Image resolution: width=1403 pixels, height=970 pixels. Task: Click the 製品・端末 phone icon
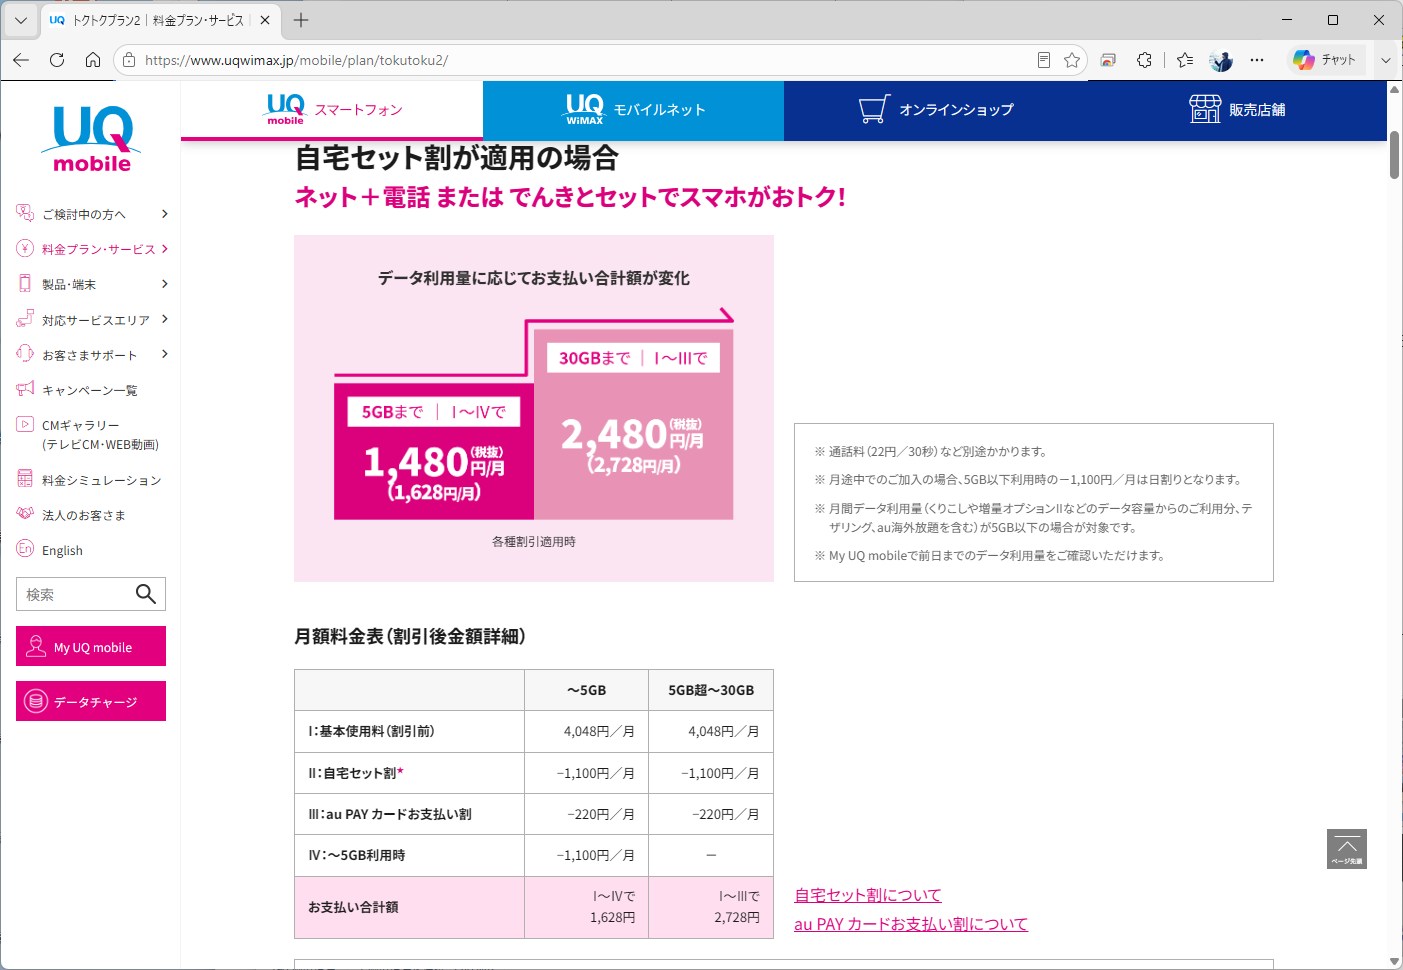25,283
